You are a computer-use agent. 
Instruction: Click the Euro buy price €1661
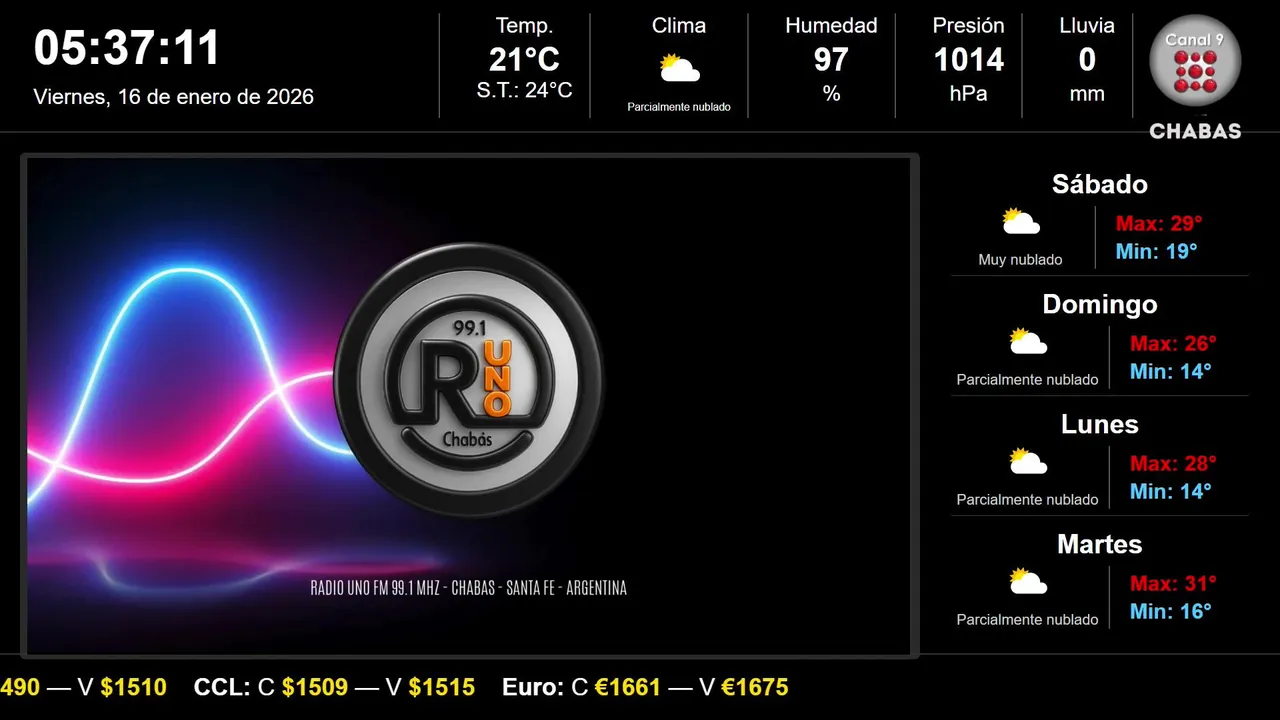628,687
